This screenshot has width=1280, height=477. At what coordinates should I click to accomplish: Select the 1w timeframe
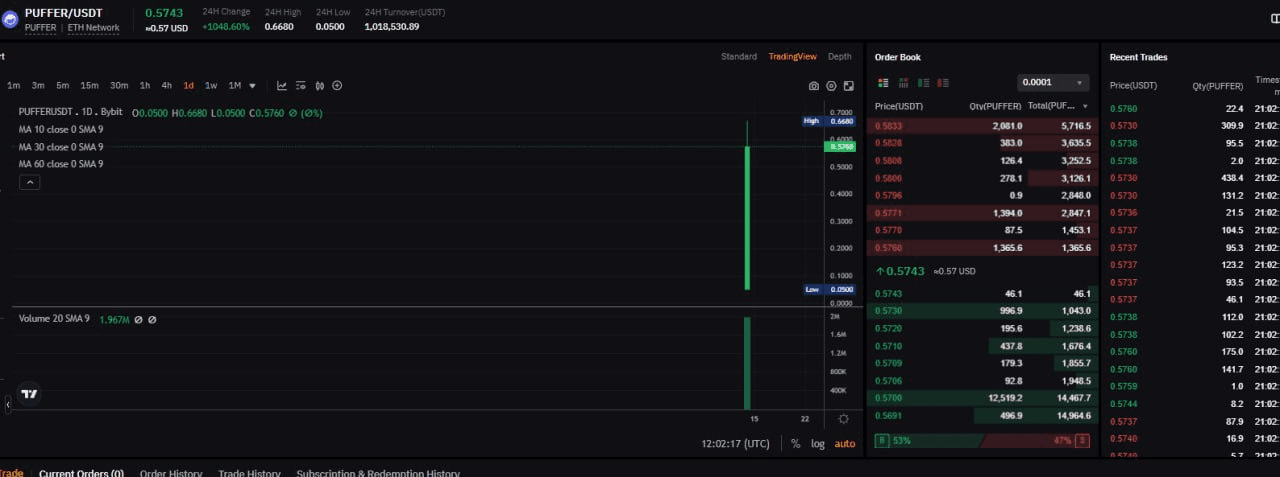pyautogui.click(x=211, y=86)
